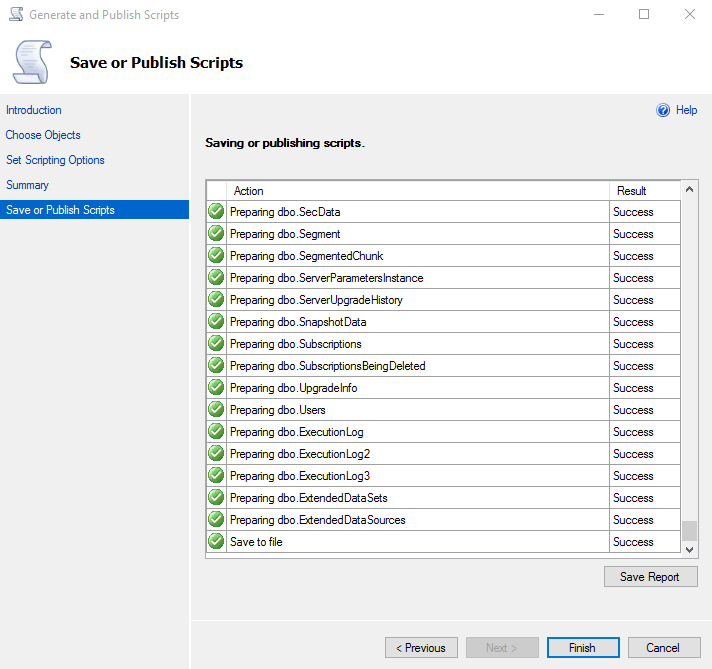The image size is (712, 669).
Task: Click the large scroll icon beside the heading
Action: coord(32,62)
